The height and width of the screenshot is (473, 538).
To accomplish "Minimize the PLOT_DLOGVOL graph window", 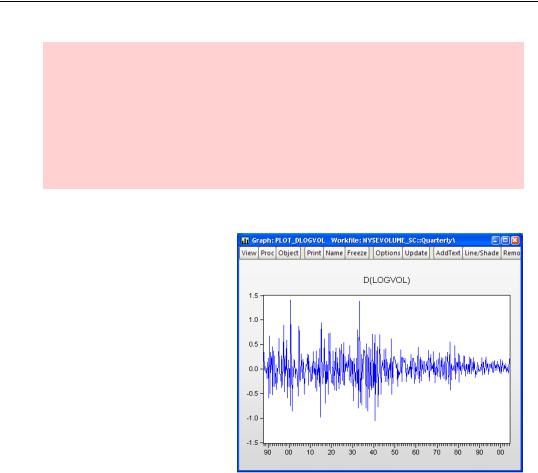I will 495,240.
